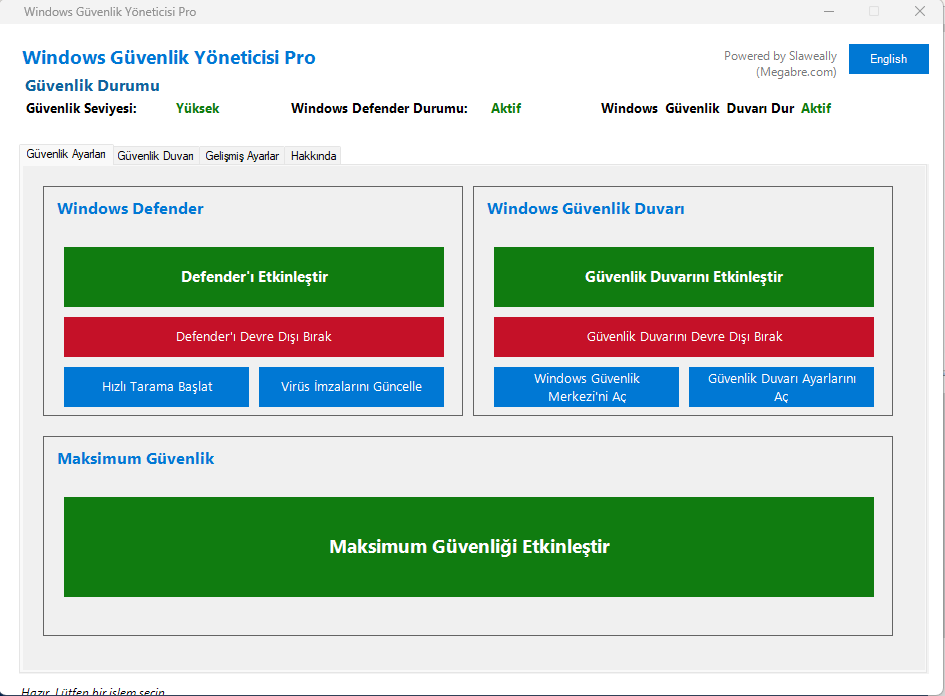Switch language with the English button

point(889,59)
